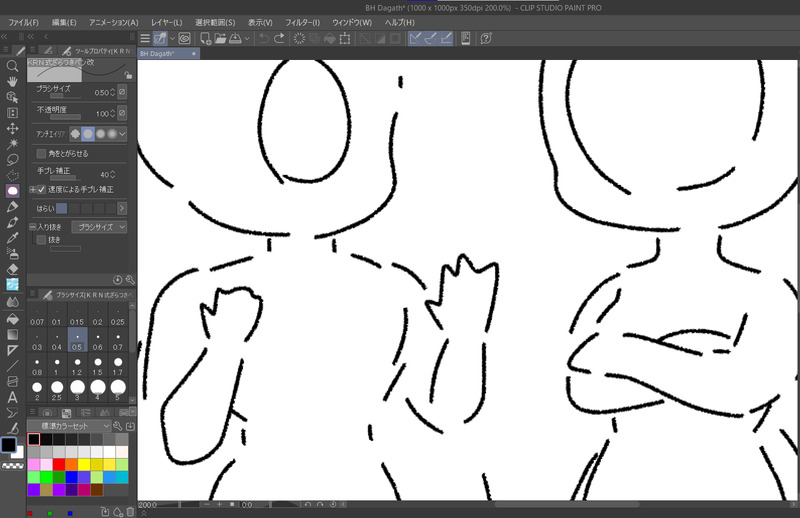Click the Save icon in the command bar

point(235,39)
